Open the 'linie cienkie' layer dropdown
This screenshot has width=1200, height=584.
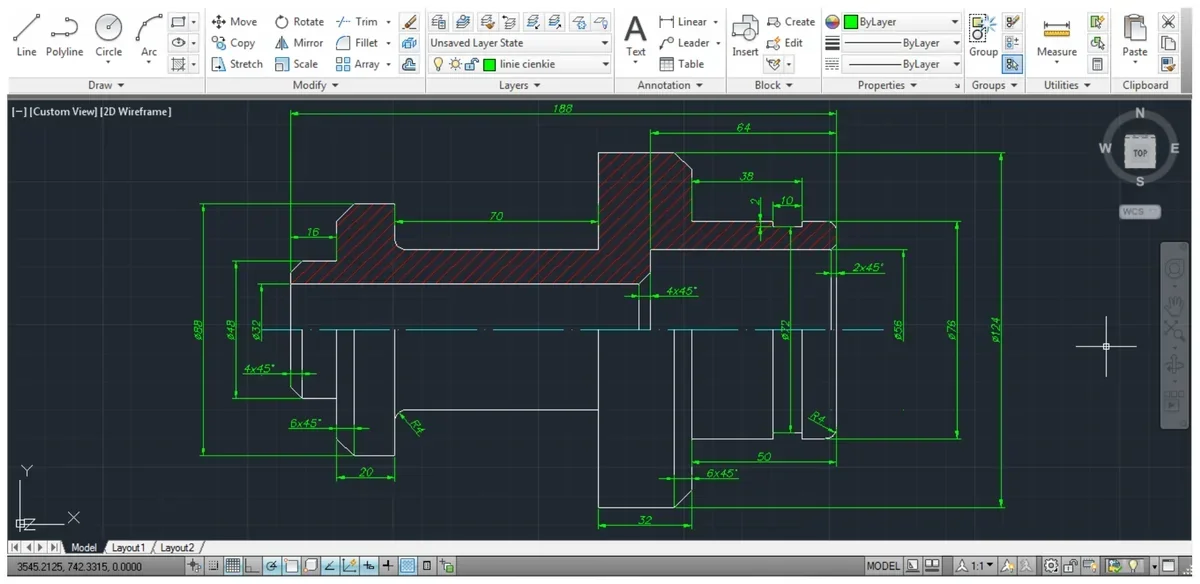click(x=519, y=64)
